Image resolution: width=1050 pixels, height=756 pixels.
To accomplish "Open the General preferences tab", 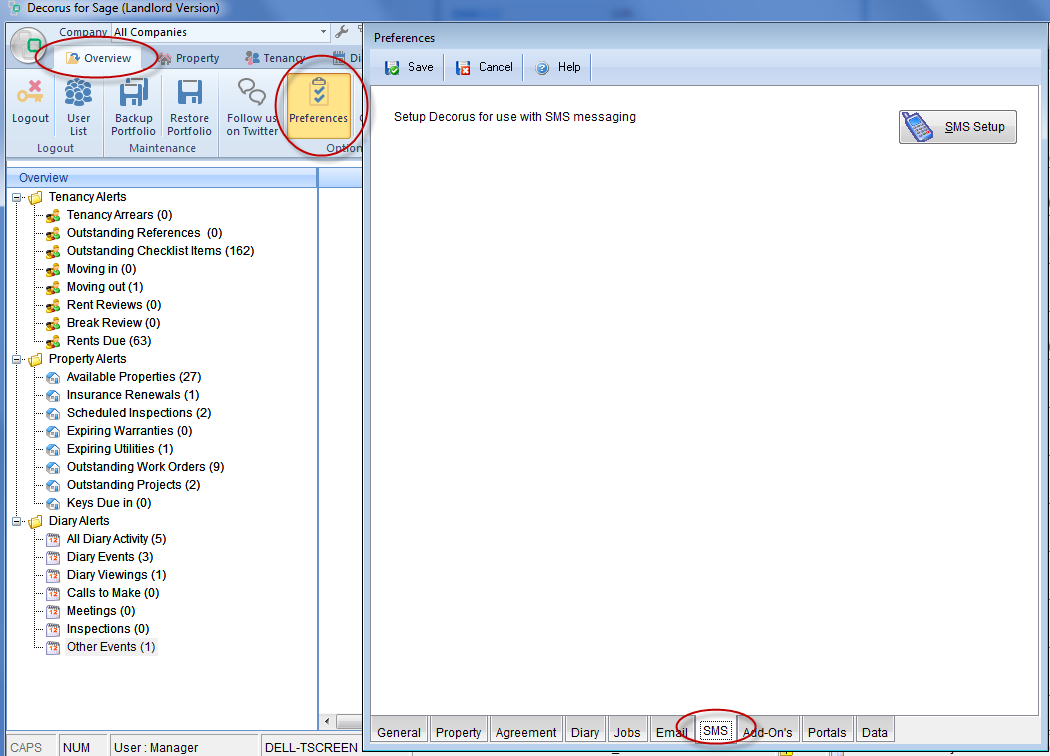I will click(399, 732).
